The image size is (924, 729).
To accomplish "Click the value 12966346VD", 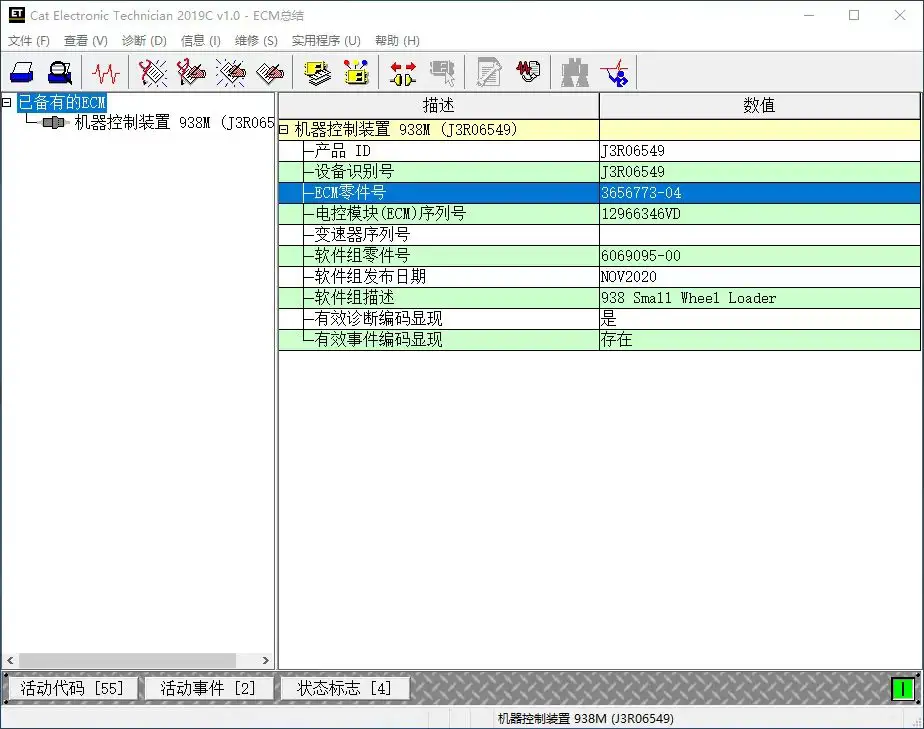I will (641, 214).
